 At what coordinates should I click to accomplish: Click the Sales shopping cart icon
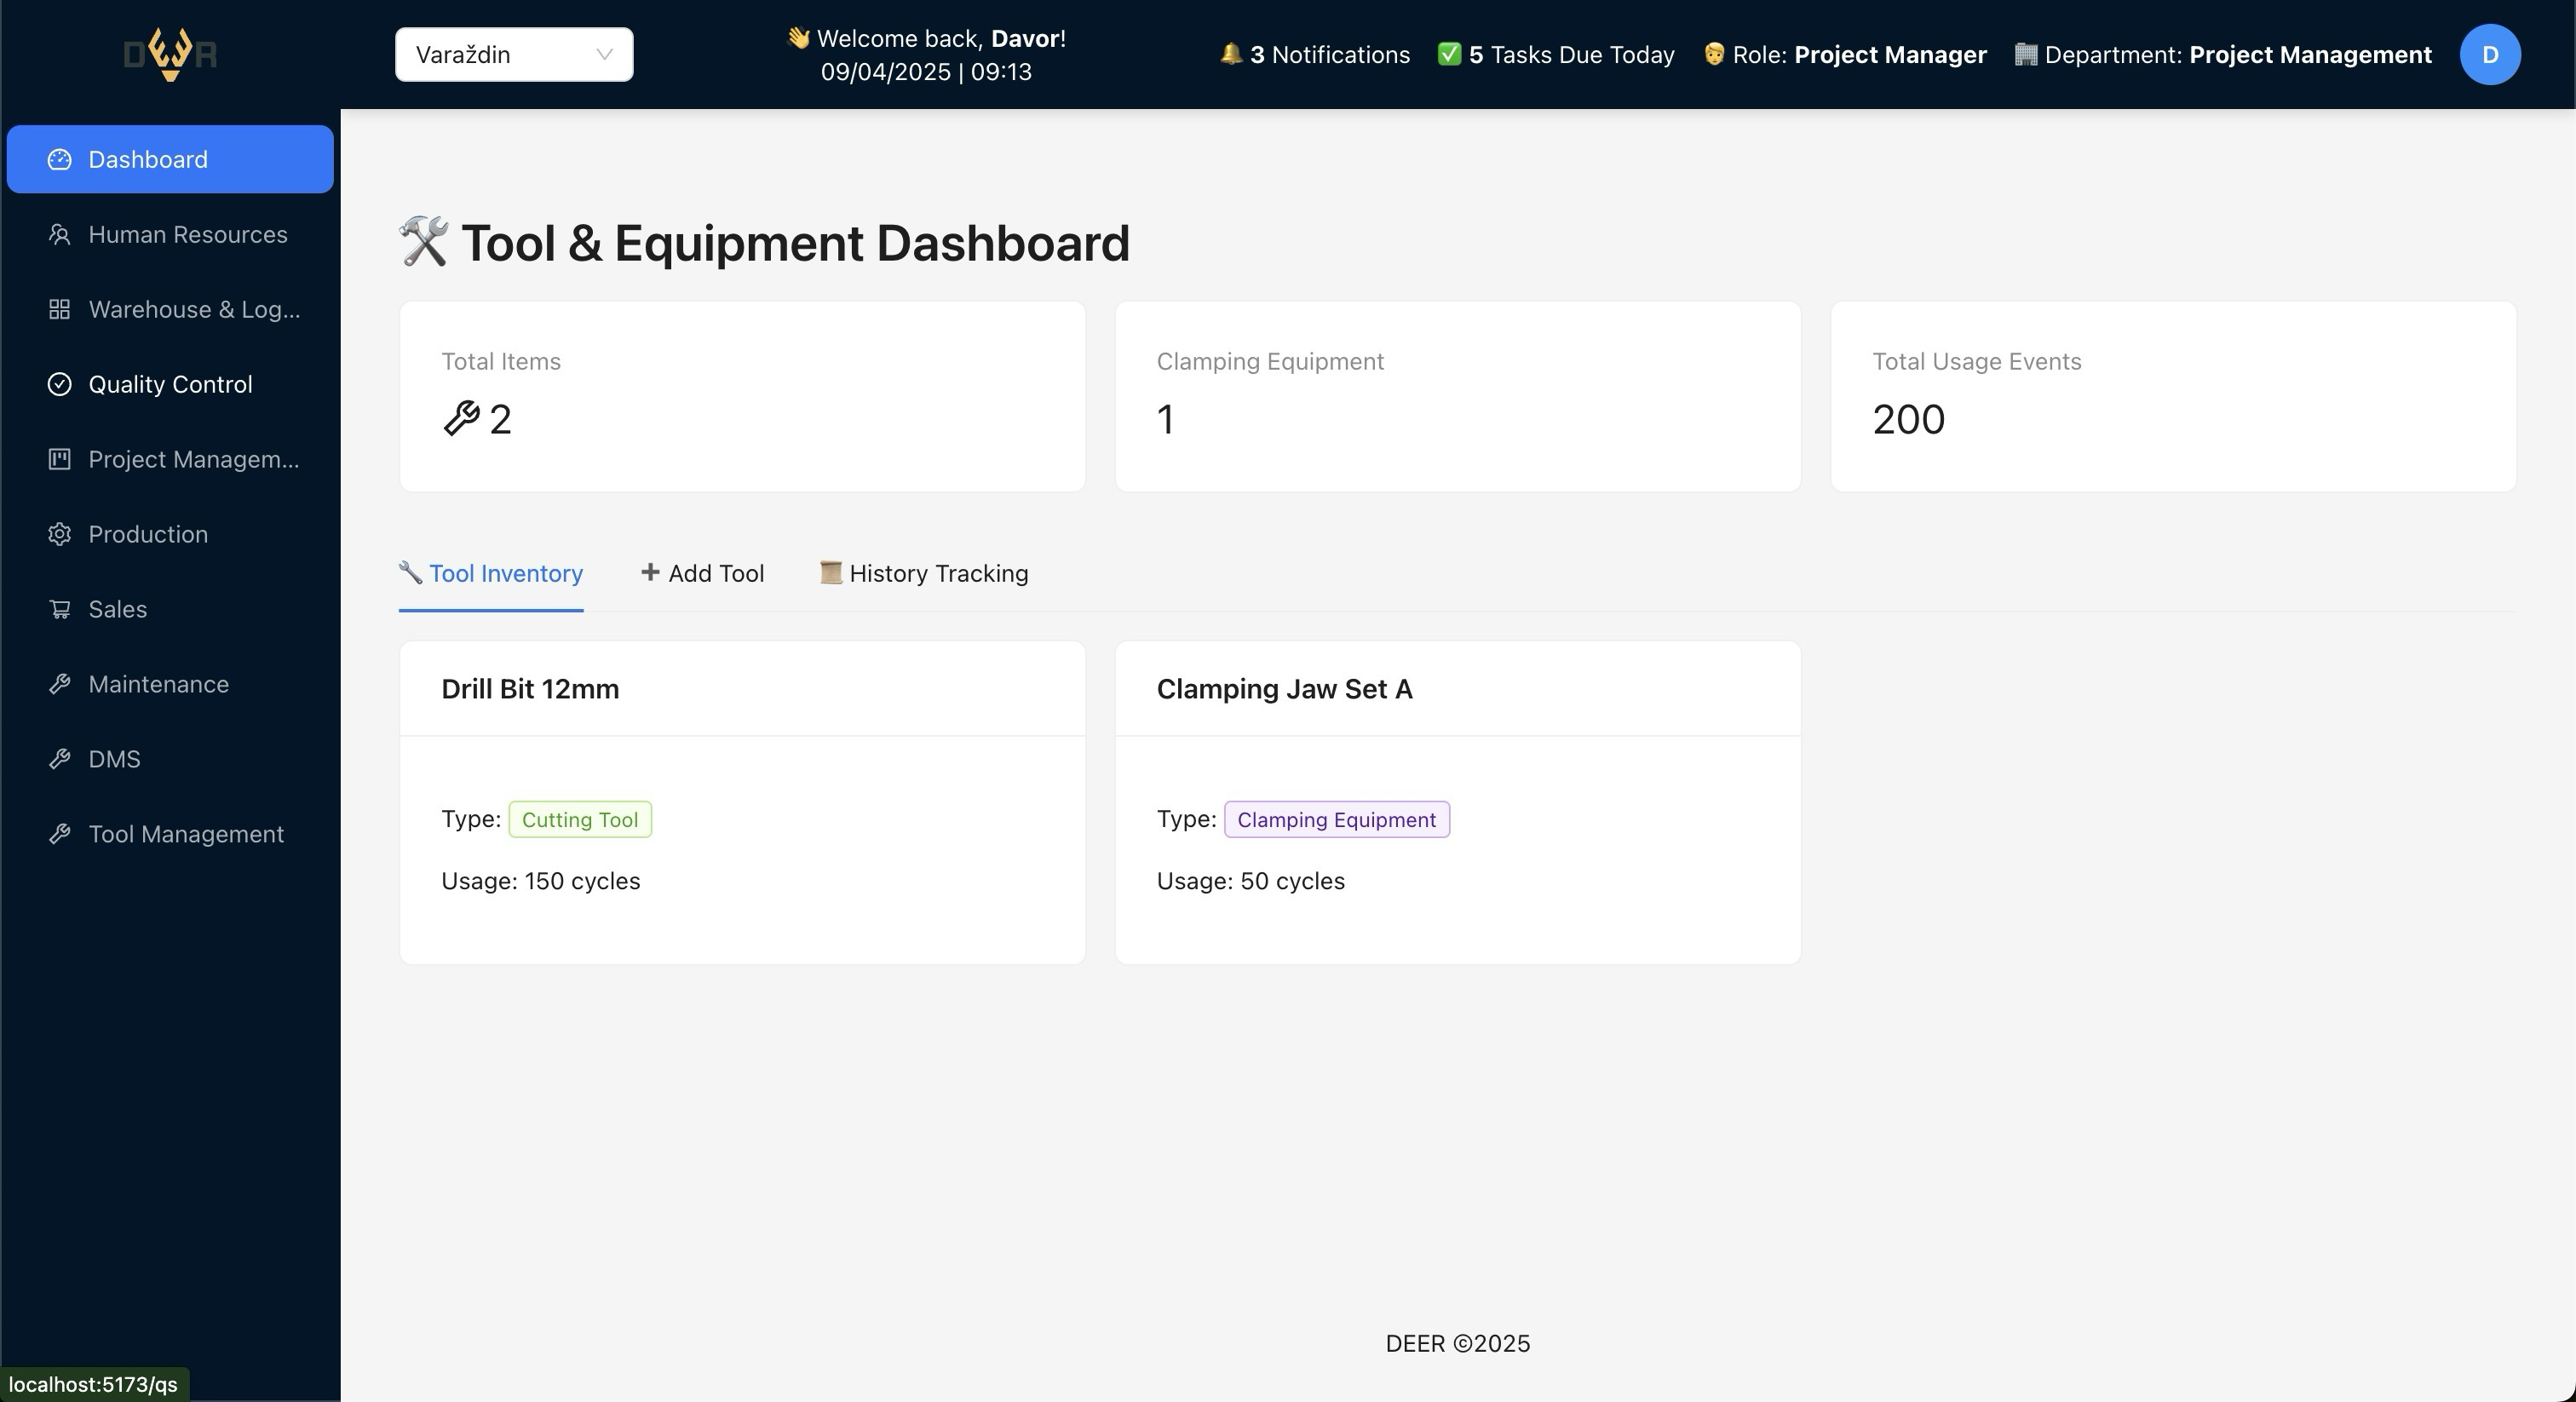[60, 609]
